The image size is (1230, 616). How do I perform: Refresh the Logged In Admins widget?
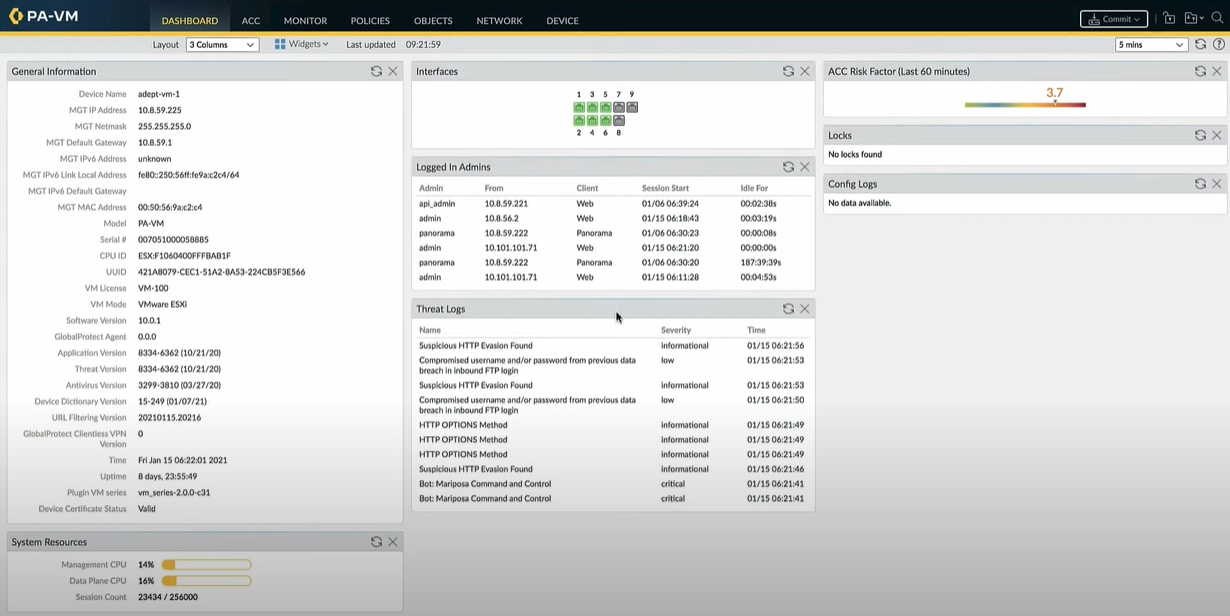click(788, 167)
